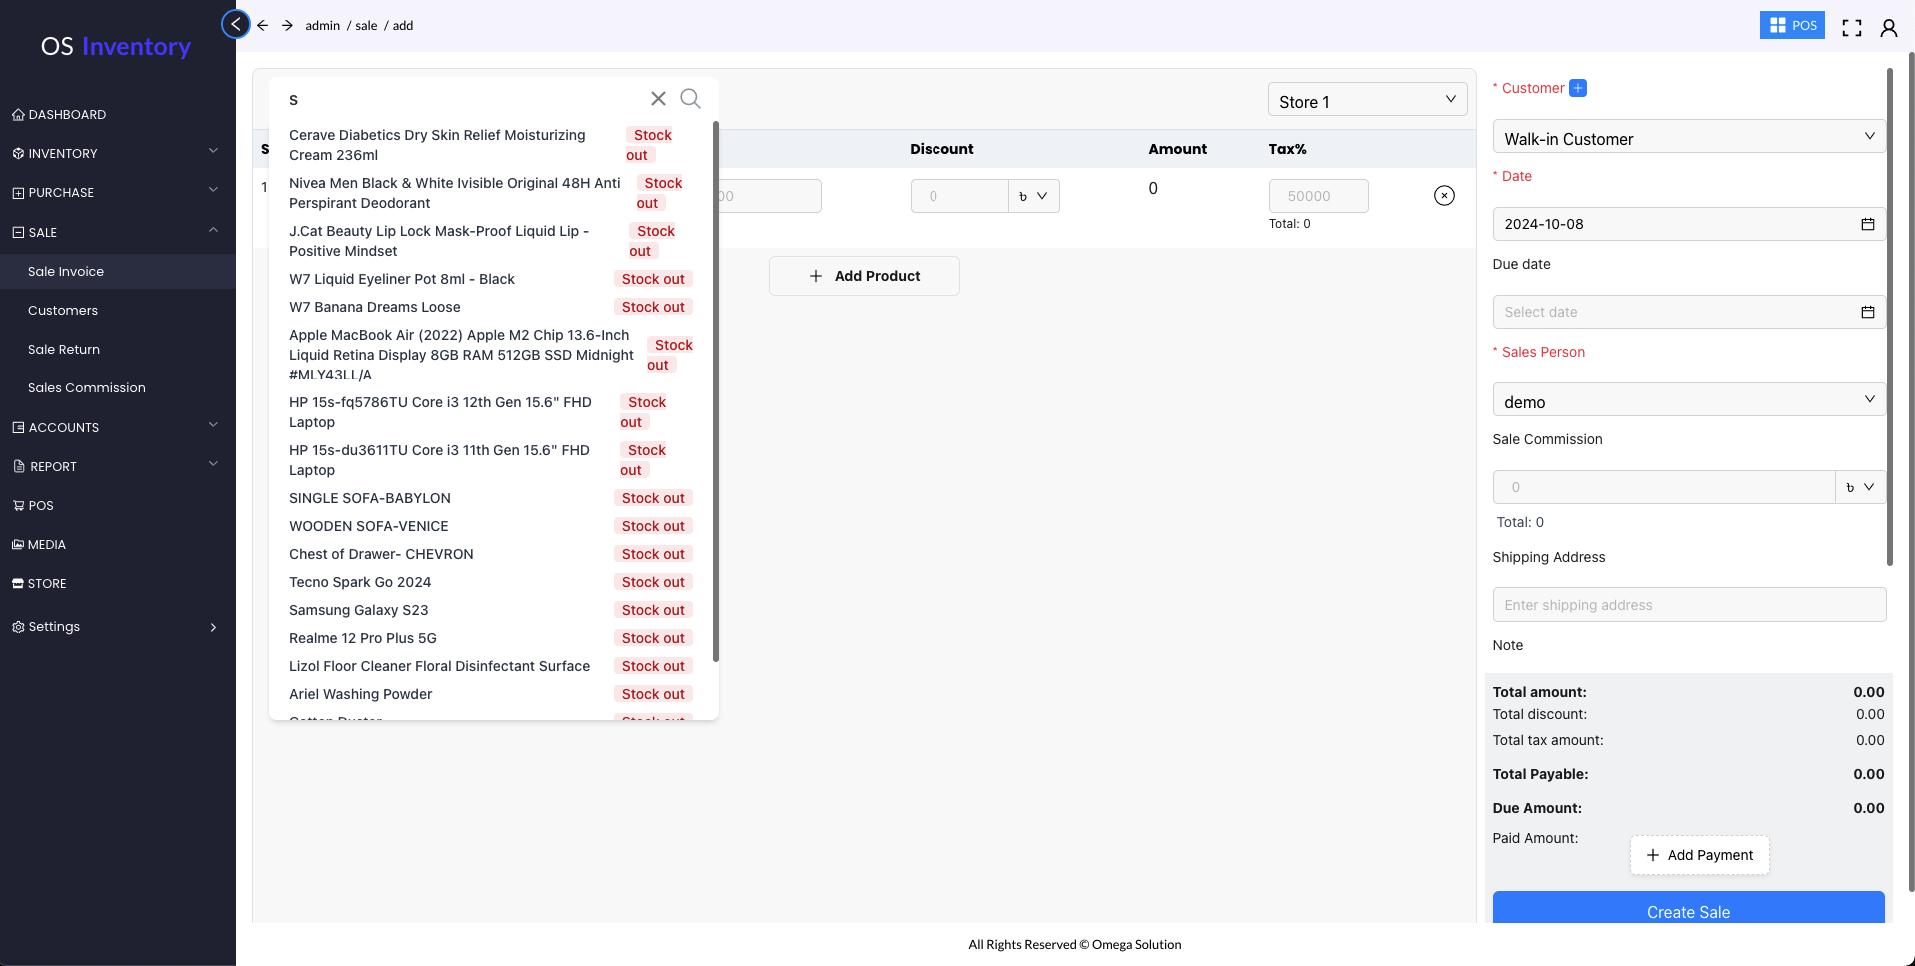Remove the product row with circled X
This screenshot has width=1915, height=966.
pos(1444,196)
